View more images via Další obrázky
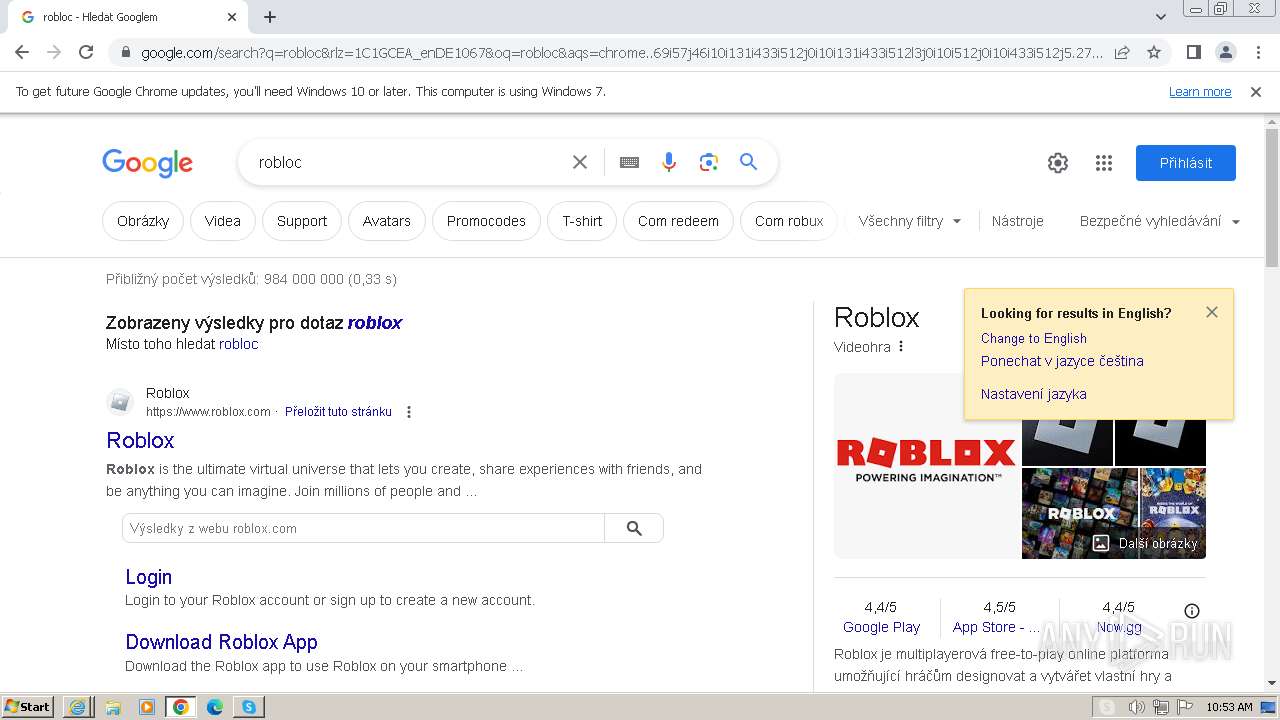This screenshot has width=1280, height=720. click(1146, 543)
